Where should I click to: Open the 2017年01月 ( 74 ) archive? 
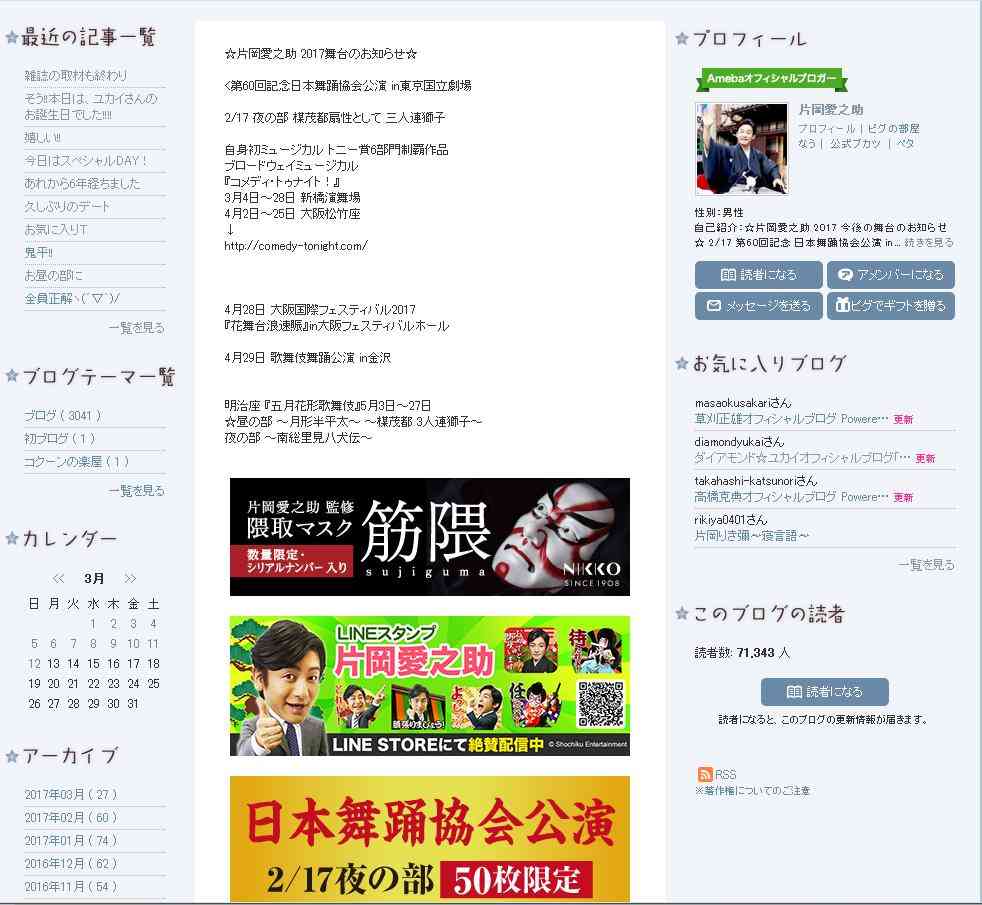(x=71, y=840)
